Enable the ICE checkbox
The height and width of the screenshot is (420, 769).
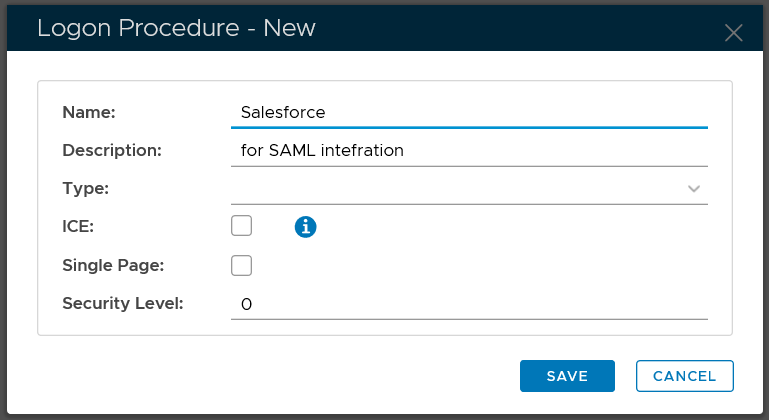point(241,226)
